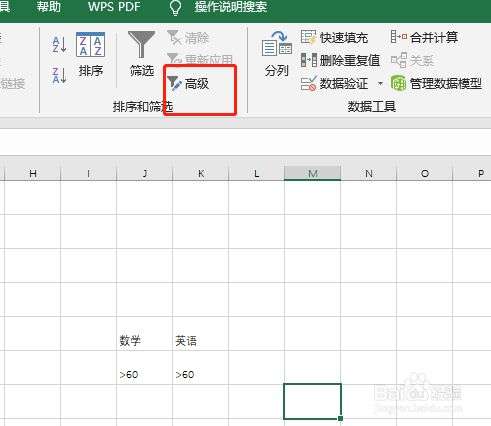Select column O header
491x426 pixels.
425,173
